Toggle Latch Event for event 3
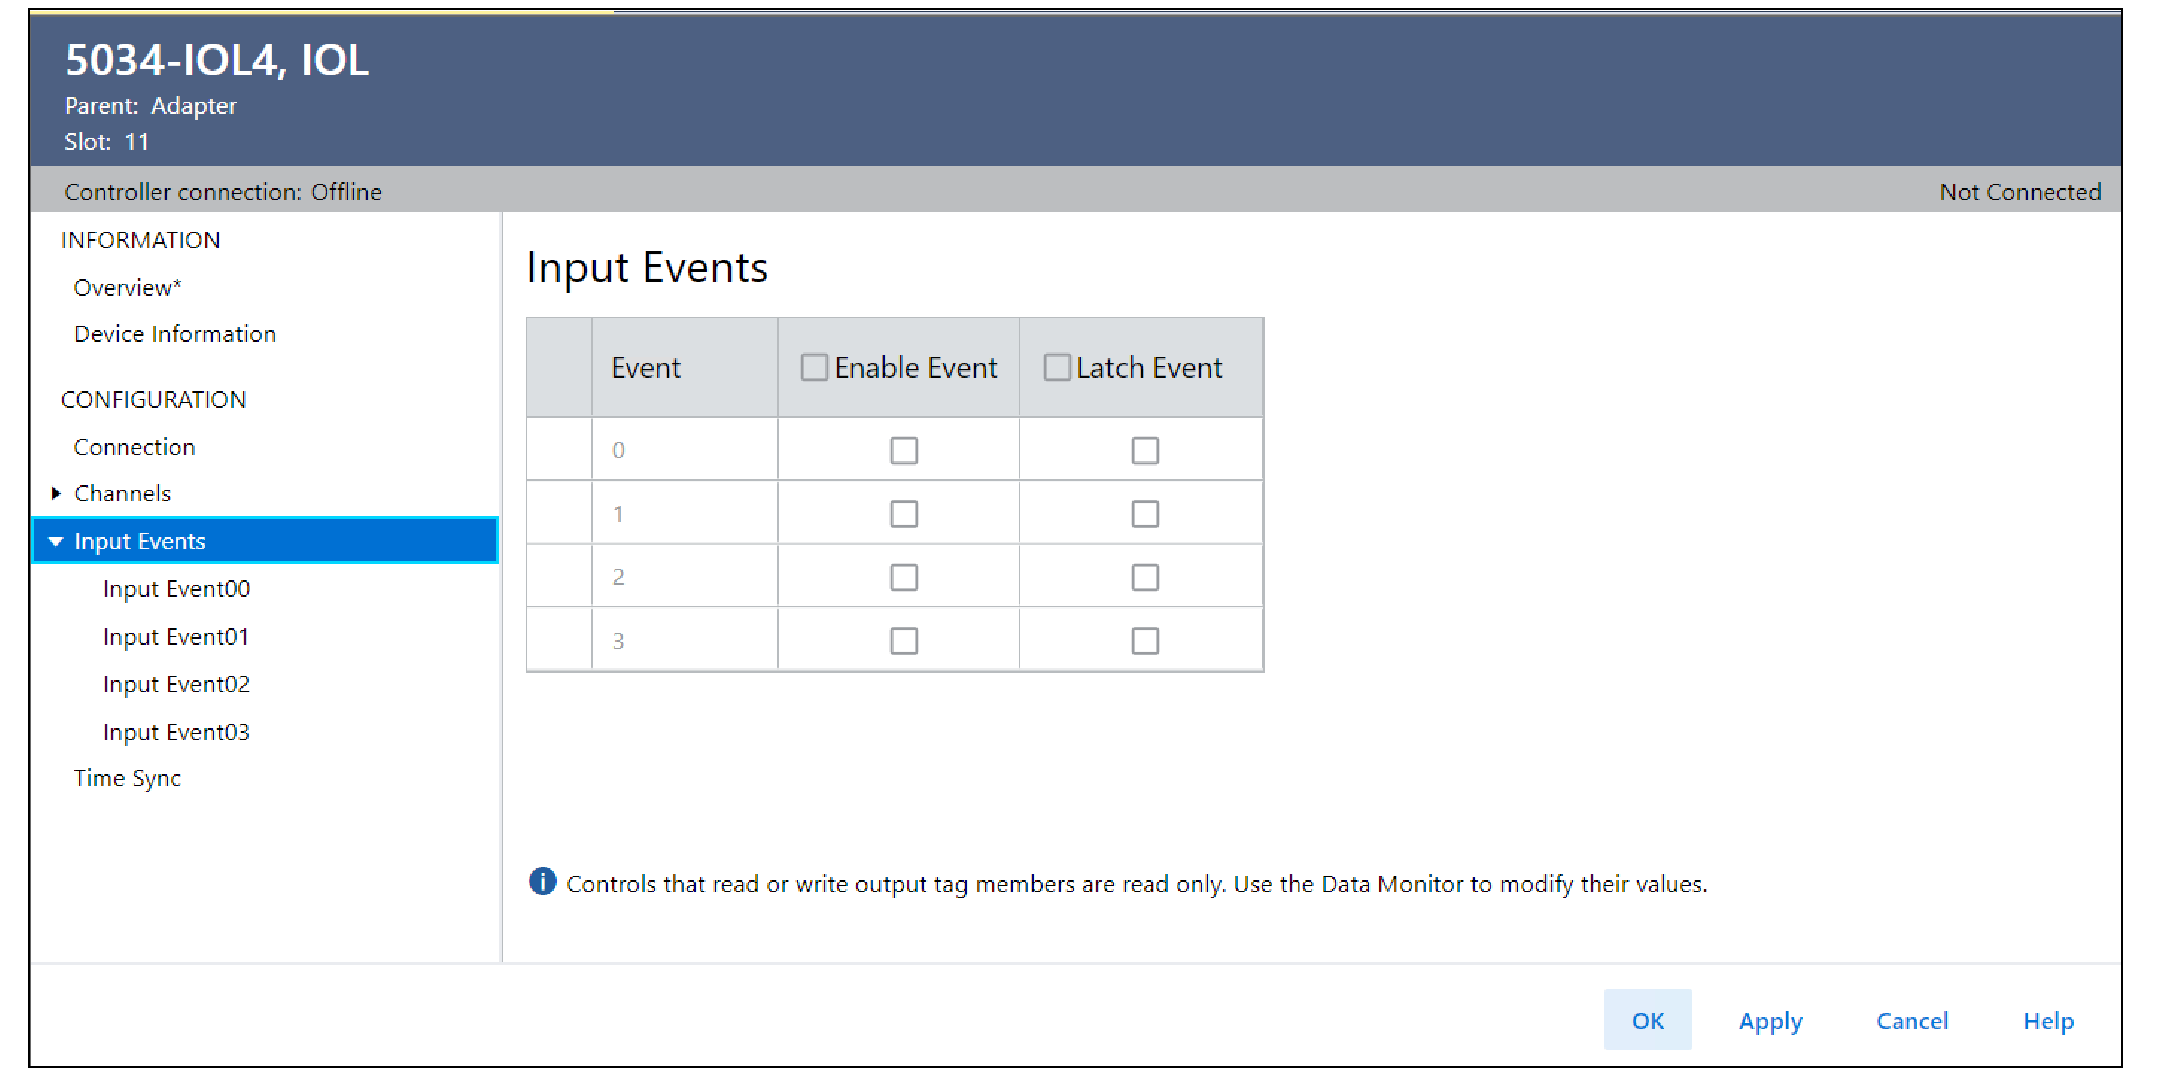The image size is (2163, 1076). pyautogui.click(x=1145, y=641)
